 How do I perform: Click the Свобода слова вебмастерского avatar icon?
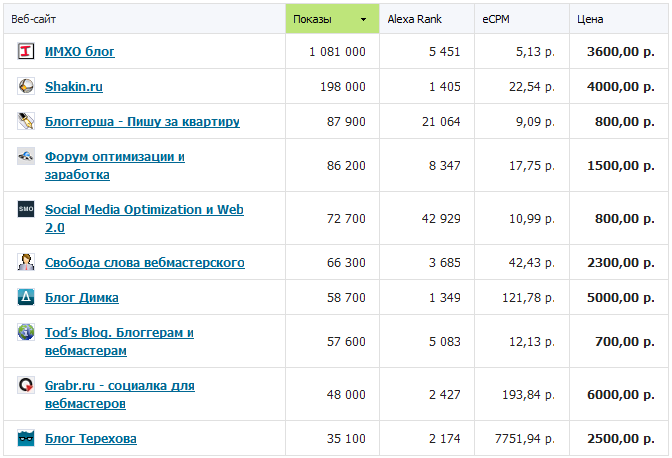tap(26, 262)
